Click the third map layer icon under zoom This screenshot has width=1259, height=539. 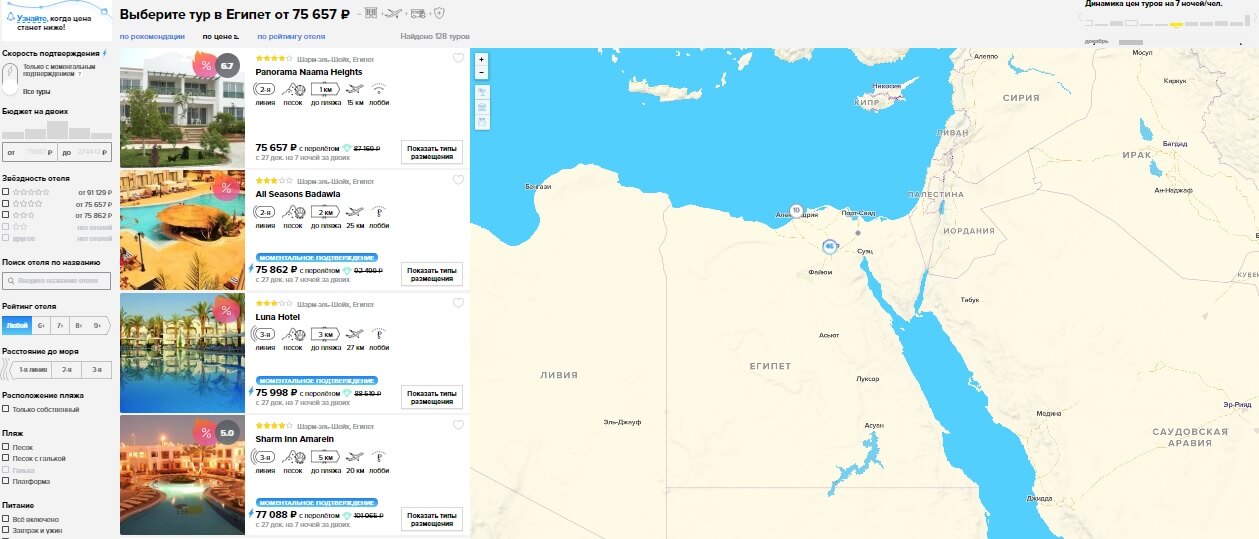[482, 121]
